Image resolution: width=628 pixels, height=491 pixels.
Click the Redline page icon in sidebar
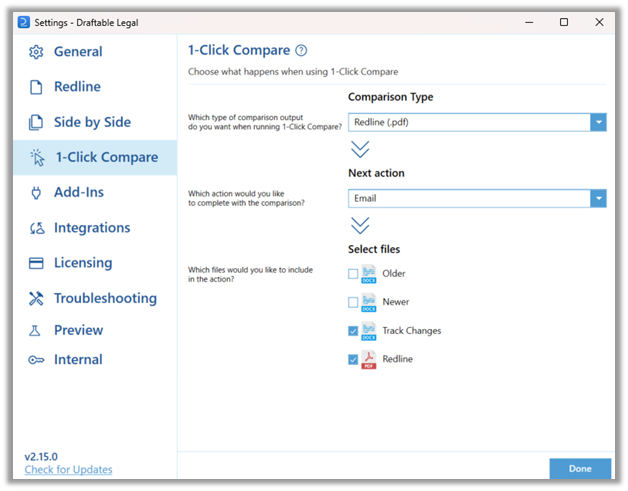[x=36, y=87]
